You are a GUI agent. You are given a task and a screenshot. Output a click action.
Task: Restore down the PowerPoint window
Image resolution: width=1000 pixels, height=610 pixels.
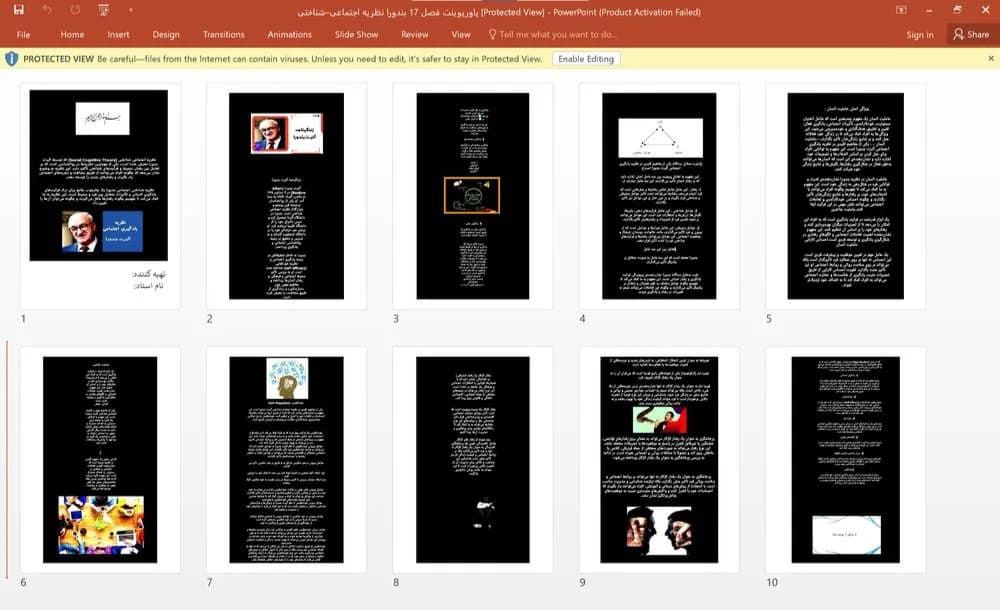[957, 10]
